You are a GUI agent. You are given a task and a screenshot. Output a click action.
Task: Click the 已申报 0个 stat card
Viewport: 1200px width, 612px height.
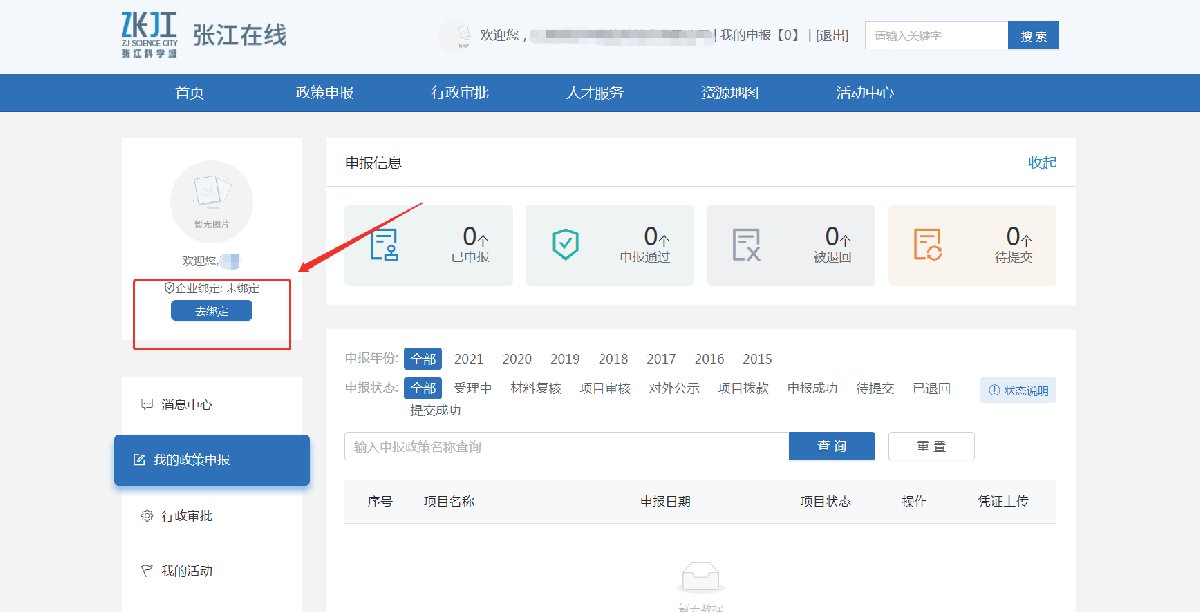pos(428,246)
